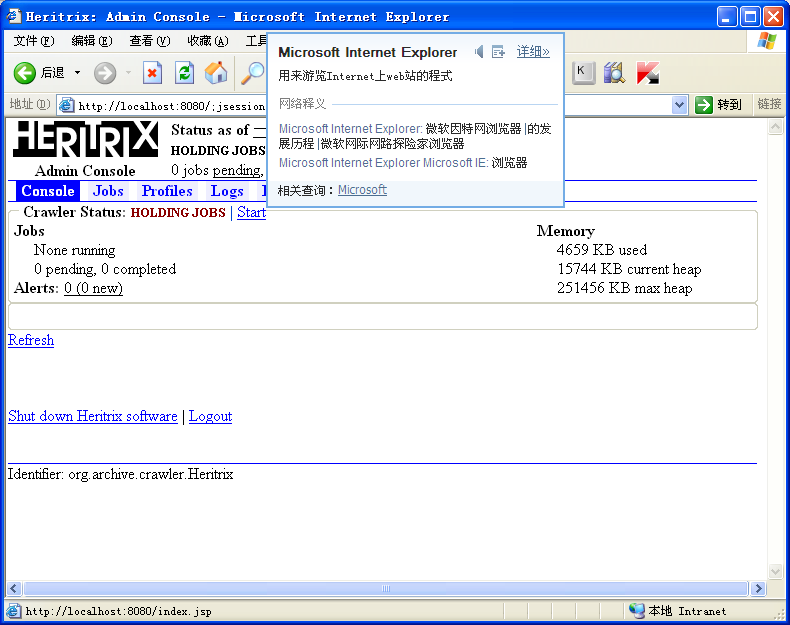Click the Stop loading red X icon

[152, 74]
